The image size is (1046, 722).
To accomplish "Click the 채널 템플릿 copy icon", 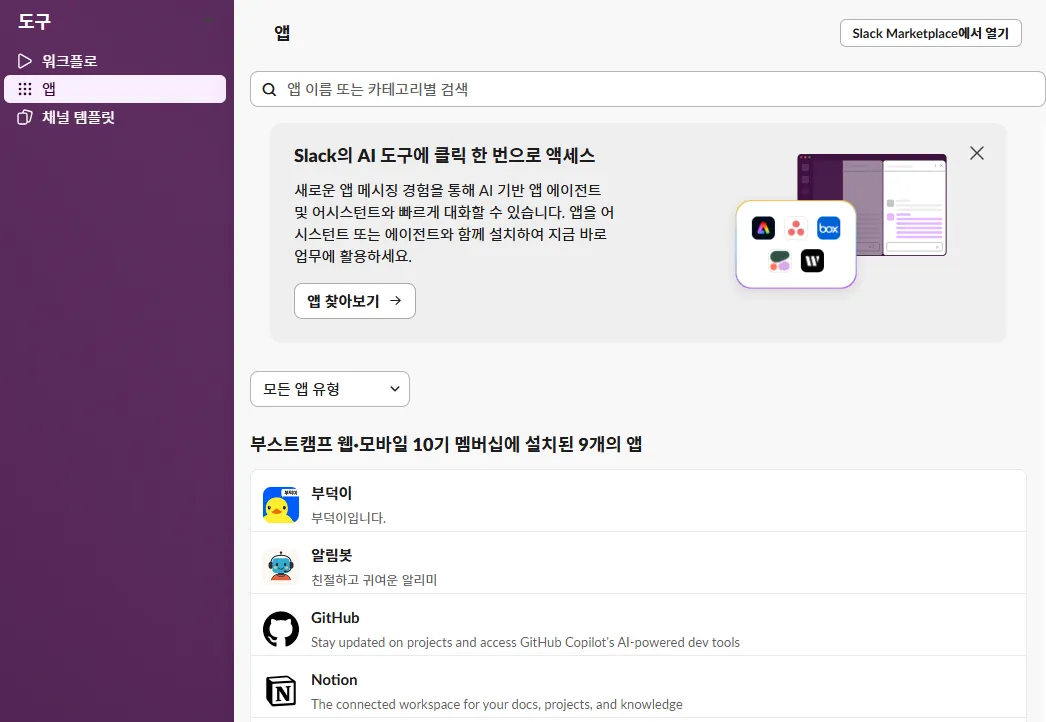I will click(x=25, y=117).
